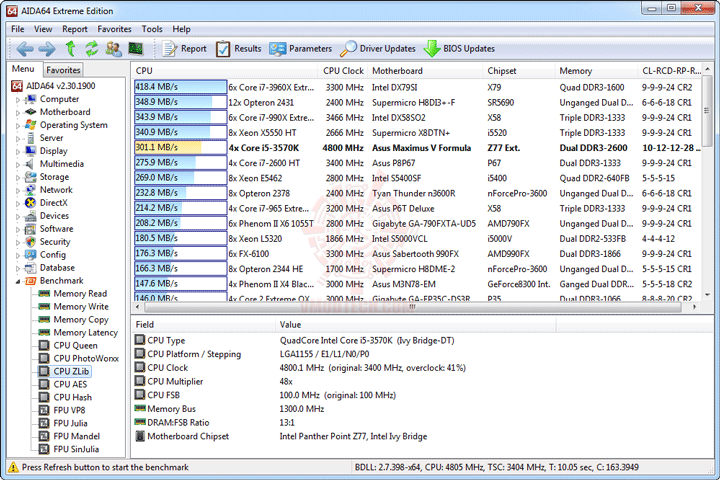Select the Server tree icon
The width and height of the screenshot is (720, 480).
coord(31,138)
